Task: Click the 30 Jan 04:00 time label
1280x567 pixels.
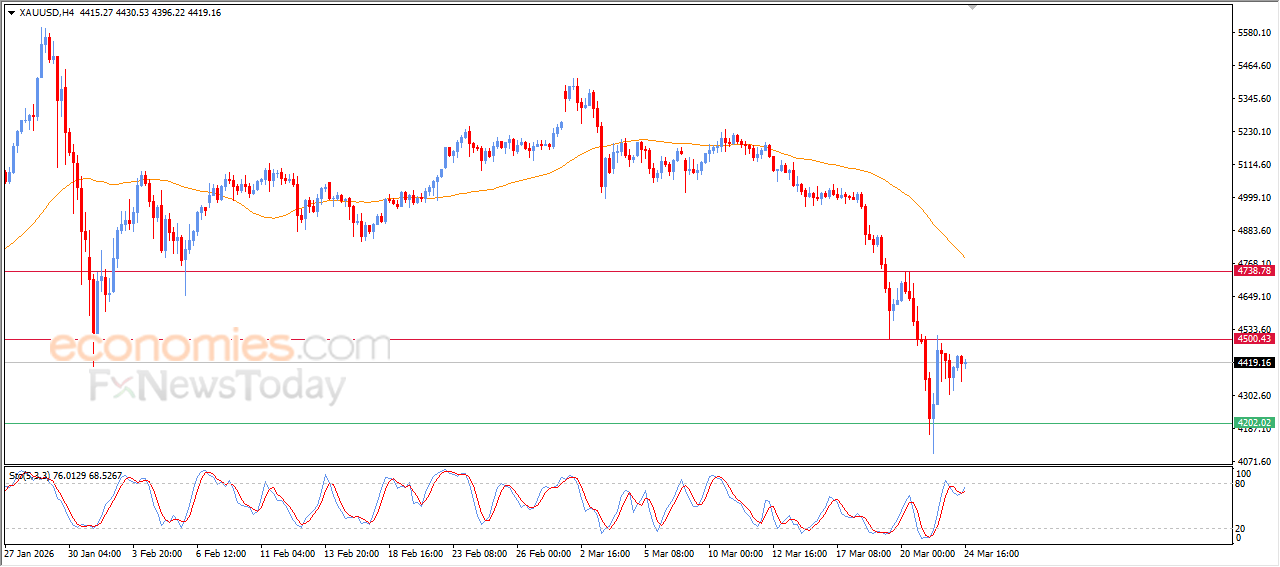Action: [x=95, y=553]
